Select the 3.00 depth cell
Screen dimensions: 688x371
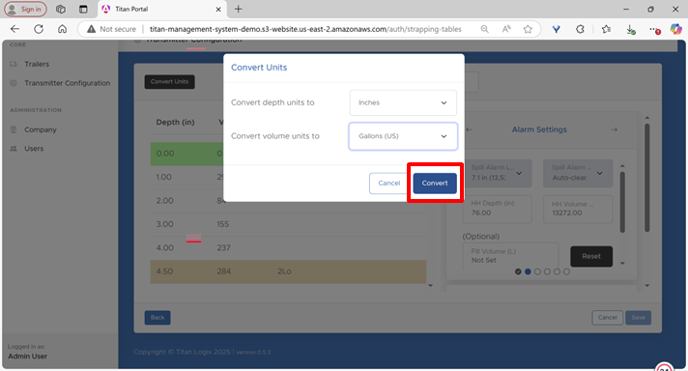click(165, 224)
